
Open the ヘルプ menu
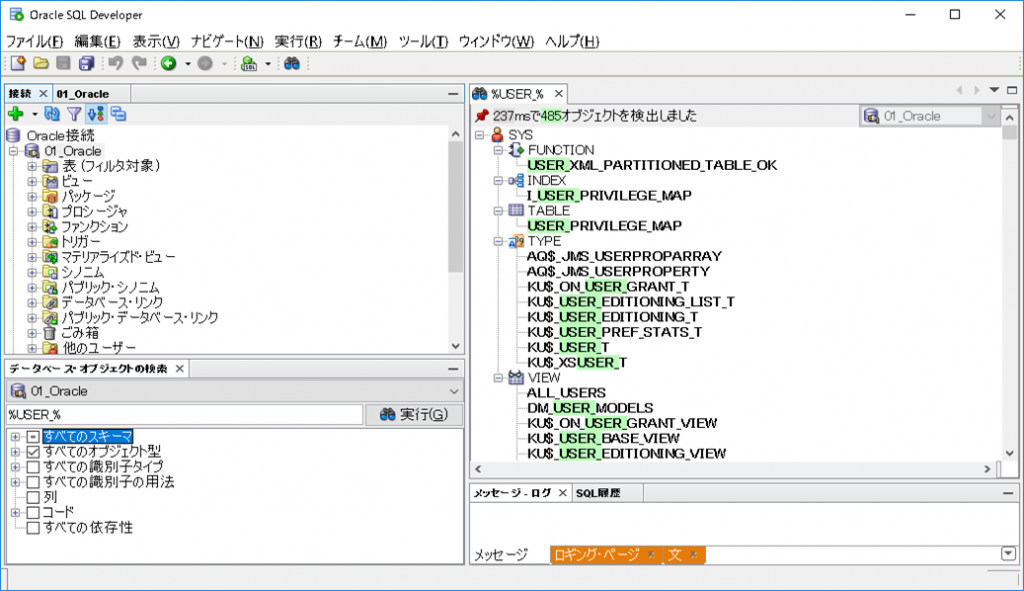pyautogui.click(x=572, y=42)
